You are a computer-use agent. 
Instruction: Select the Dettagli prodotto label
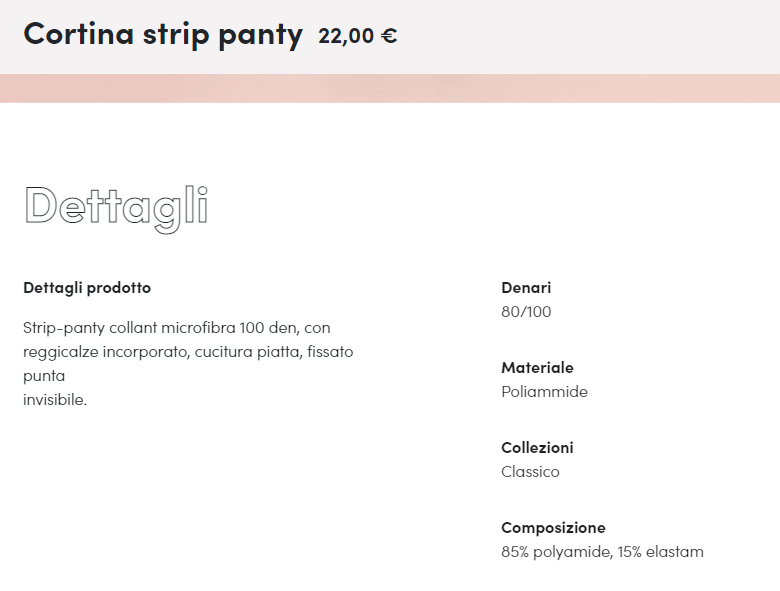point(87,288)
